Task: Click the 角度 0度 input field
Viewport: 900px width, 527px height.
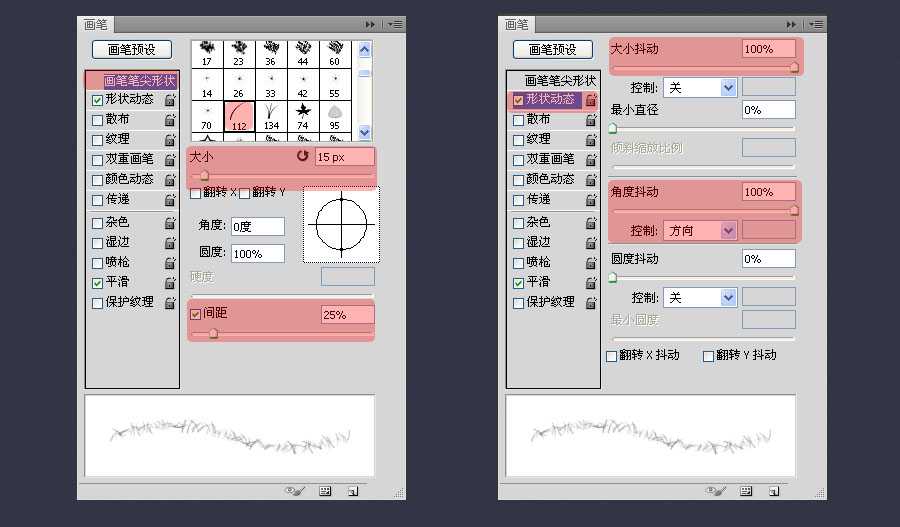Action: 258,226
